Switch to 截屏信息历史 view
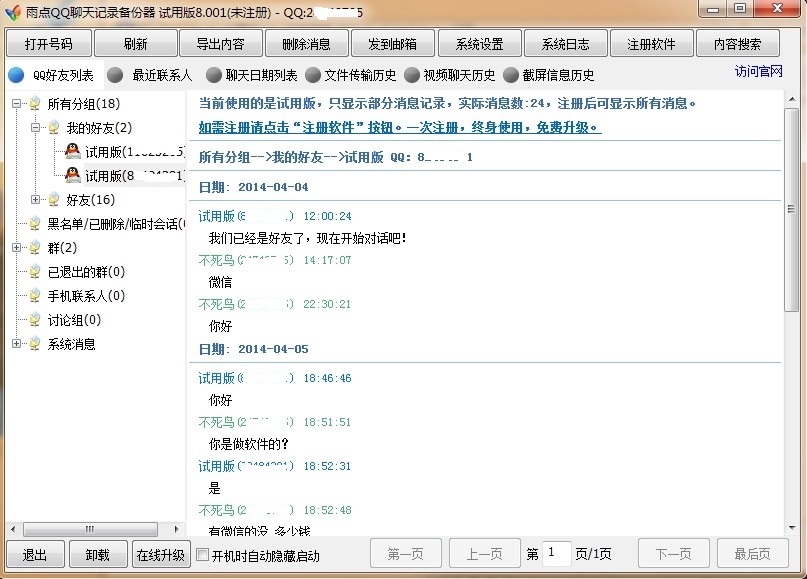The width and height of the screenshot is (807, 579). [511, 75]
